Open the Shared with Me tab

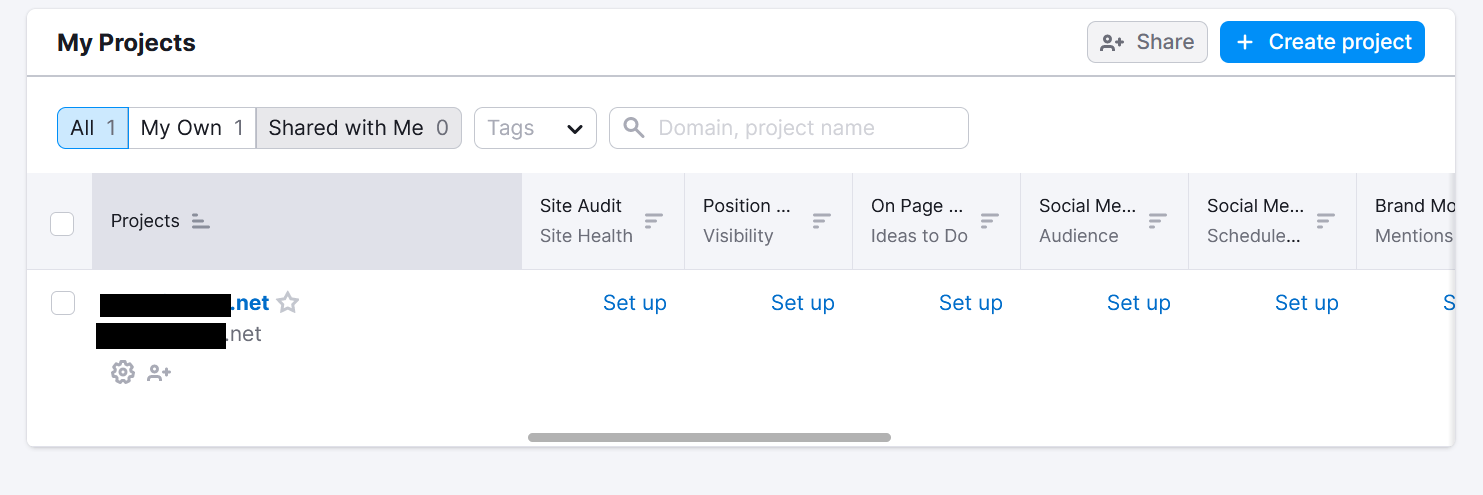(x=358, y=128)
